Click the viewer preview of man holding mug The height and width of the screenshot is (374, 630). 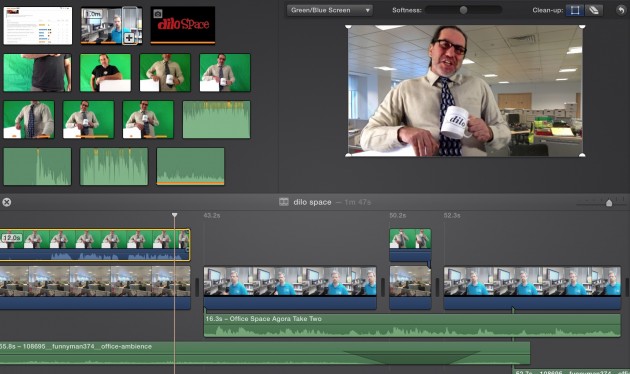point(465,91)
